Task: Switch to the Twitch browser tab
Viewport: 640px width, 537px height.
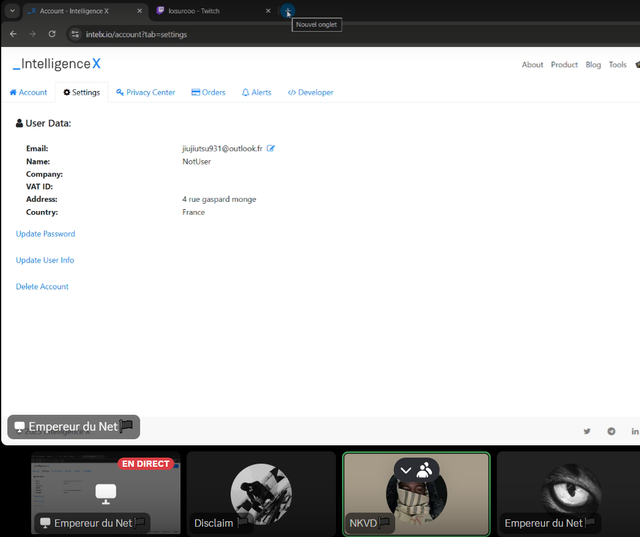Action: 214,11
